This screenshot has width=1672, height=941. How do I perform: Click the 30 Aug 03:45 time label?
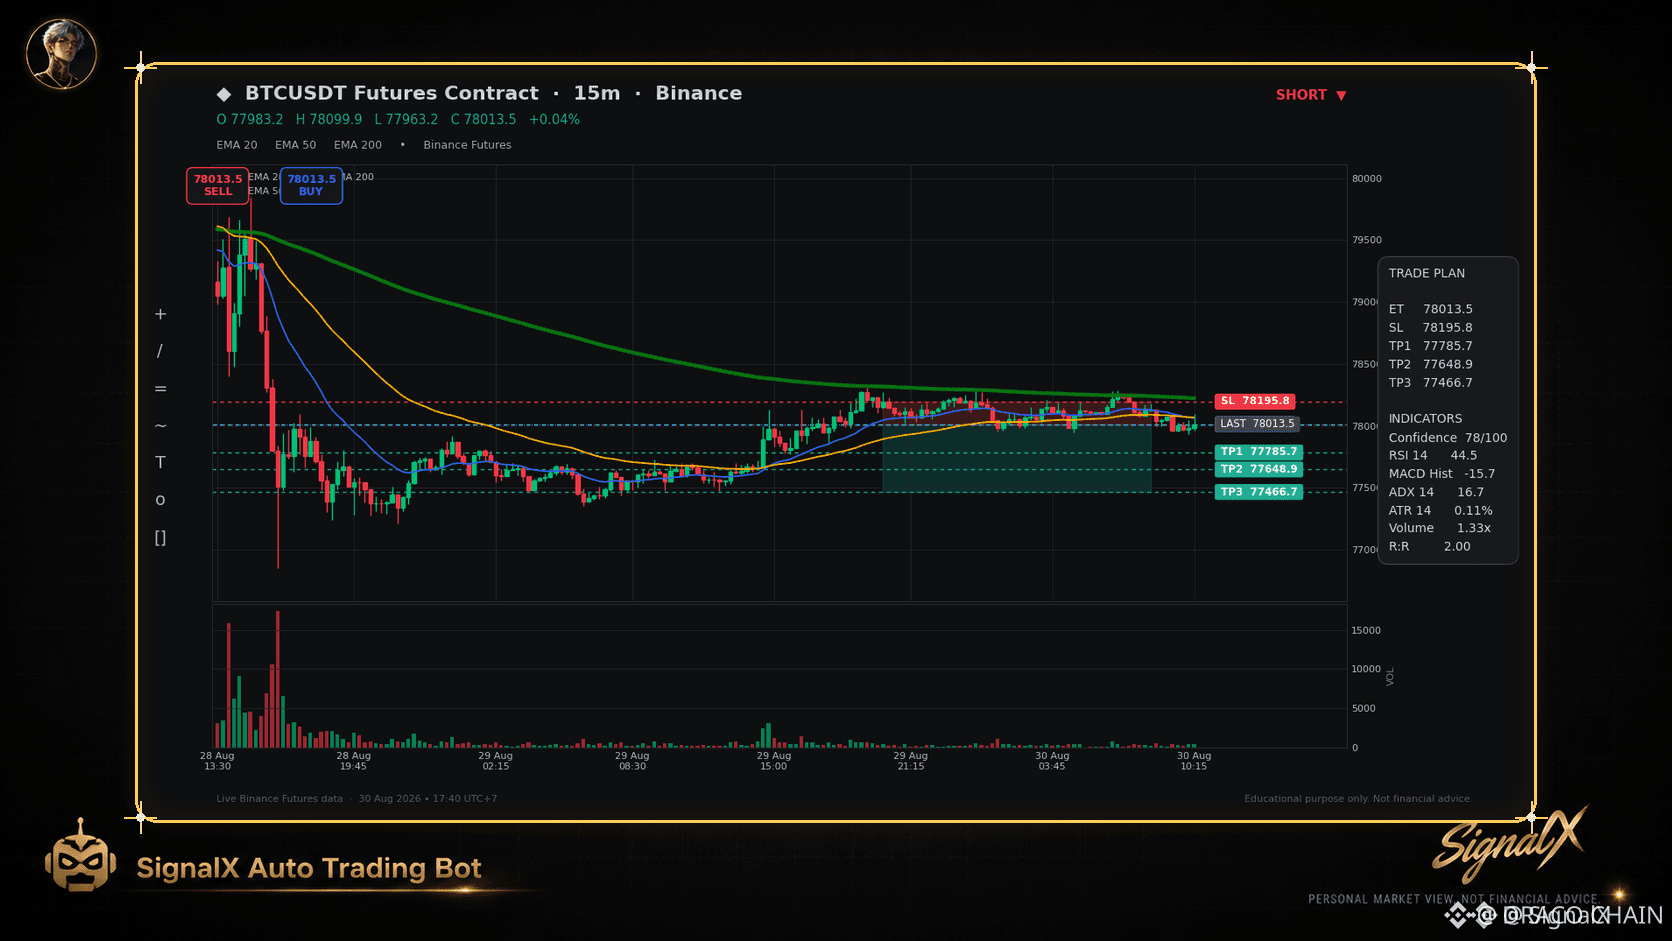pyautogui.click(x=1052, y=761)
